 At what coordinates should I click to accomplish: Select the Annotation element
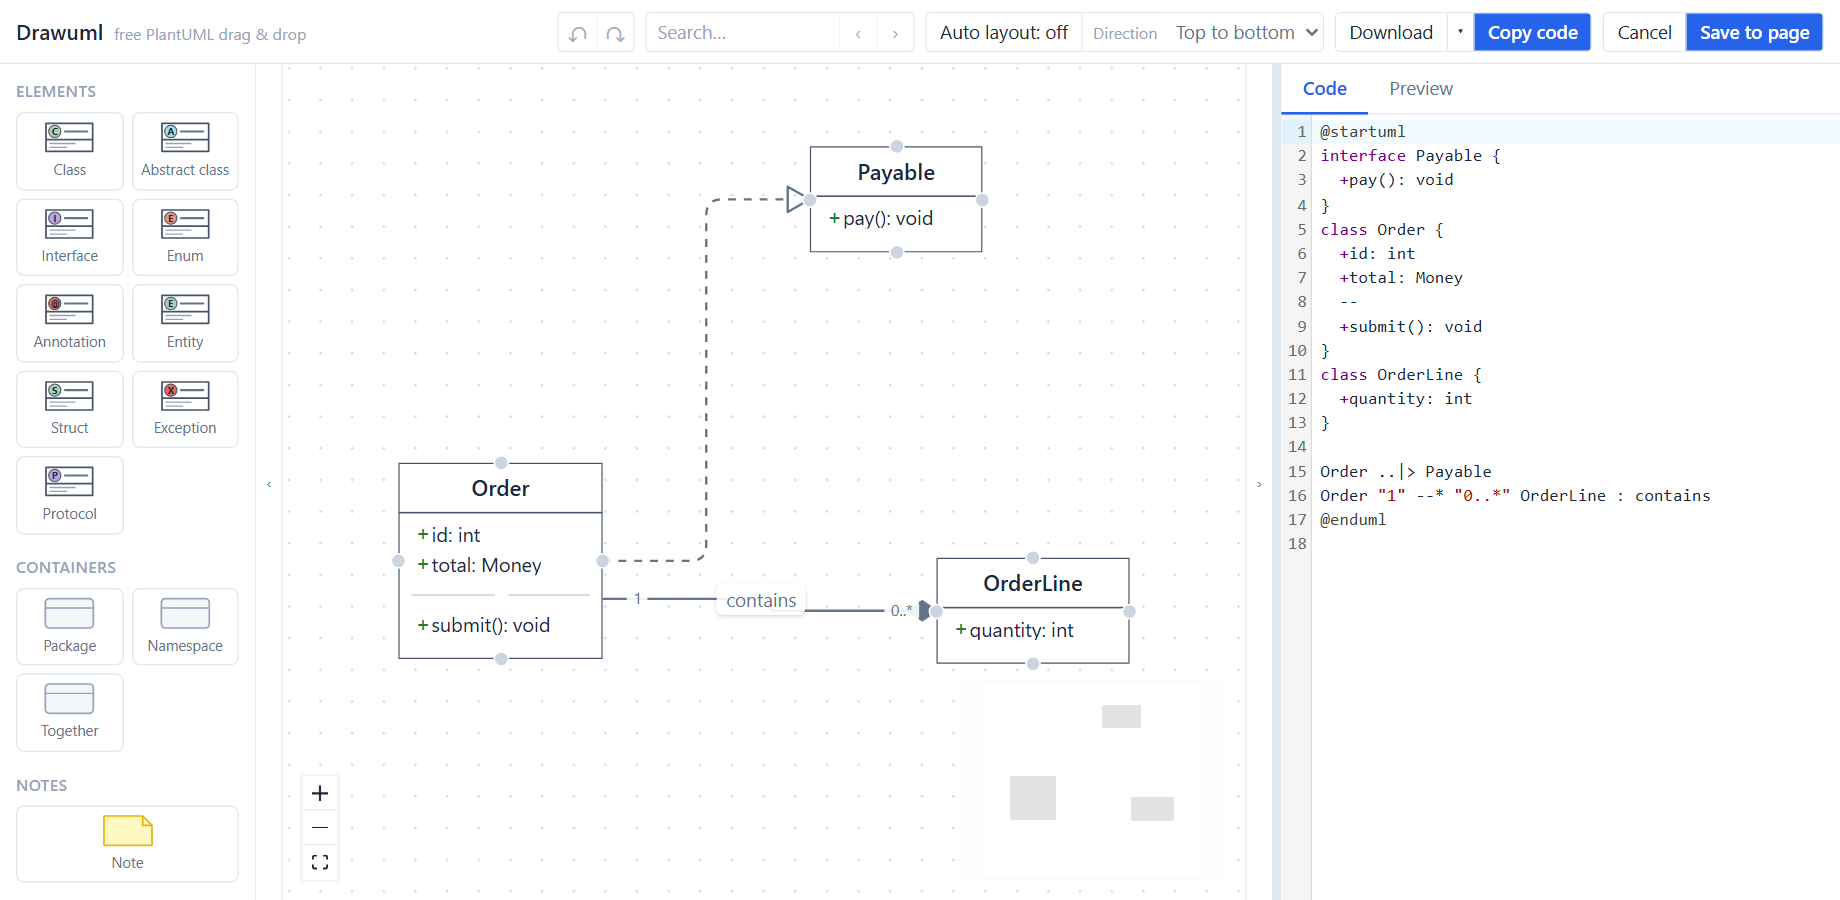coord(70,323)
